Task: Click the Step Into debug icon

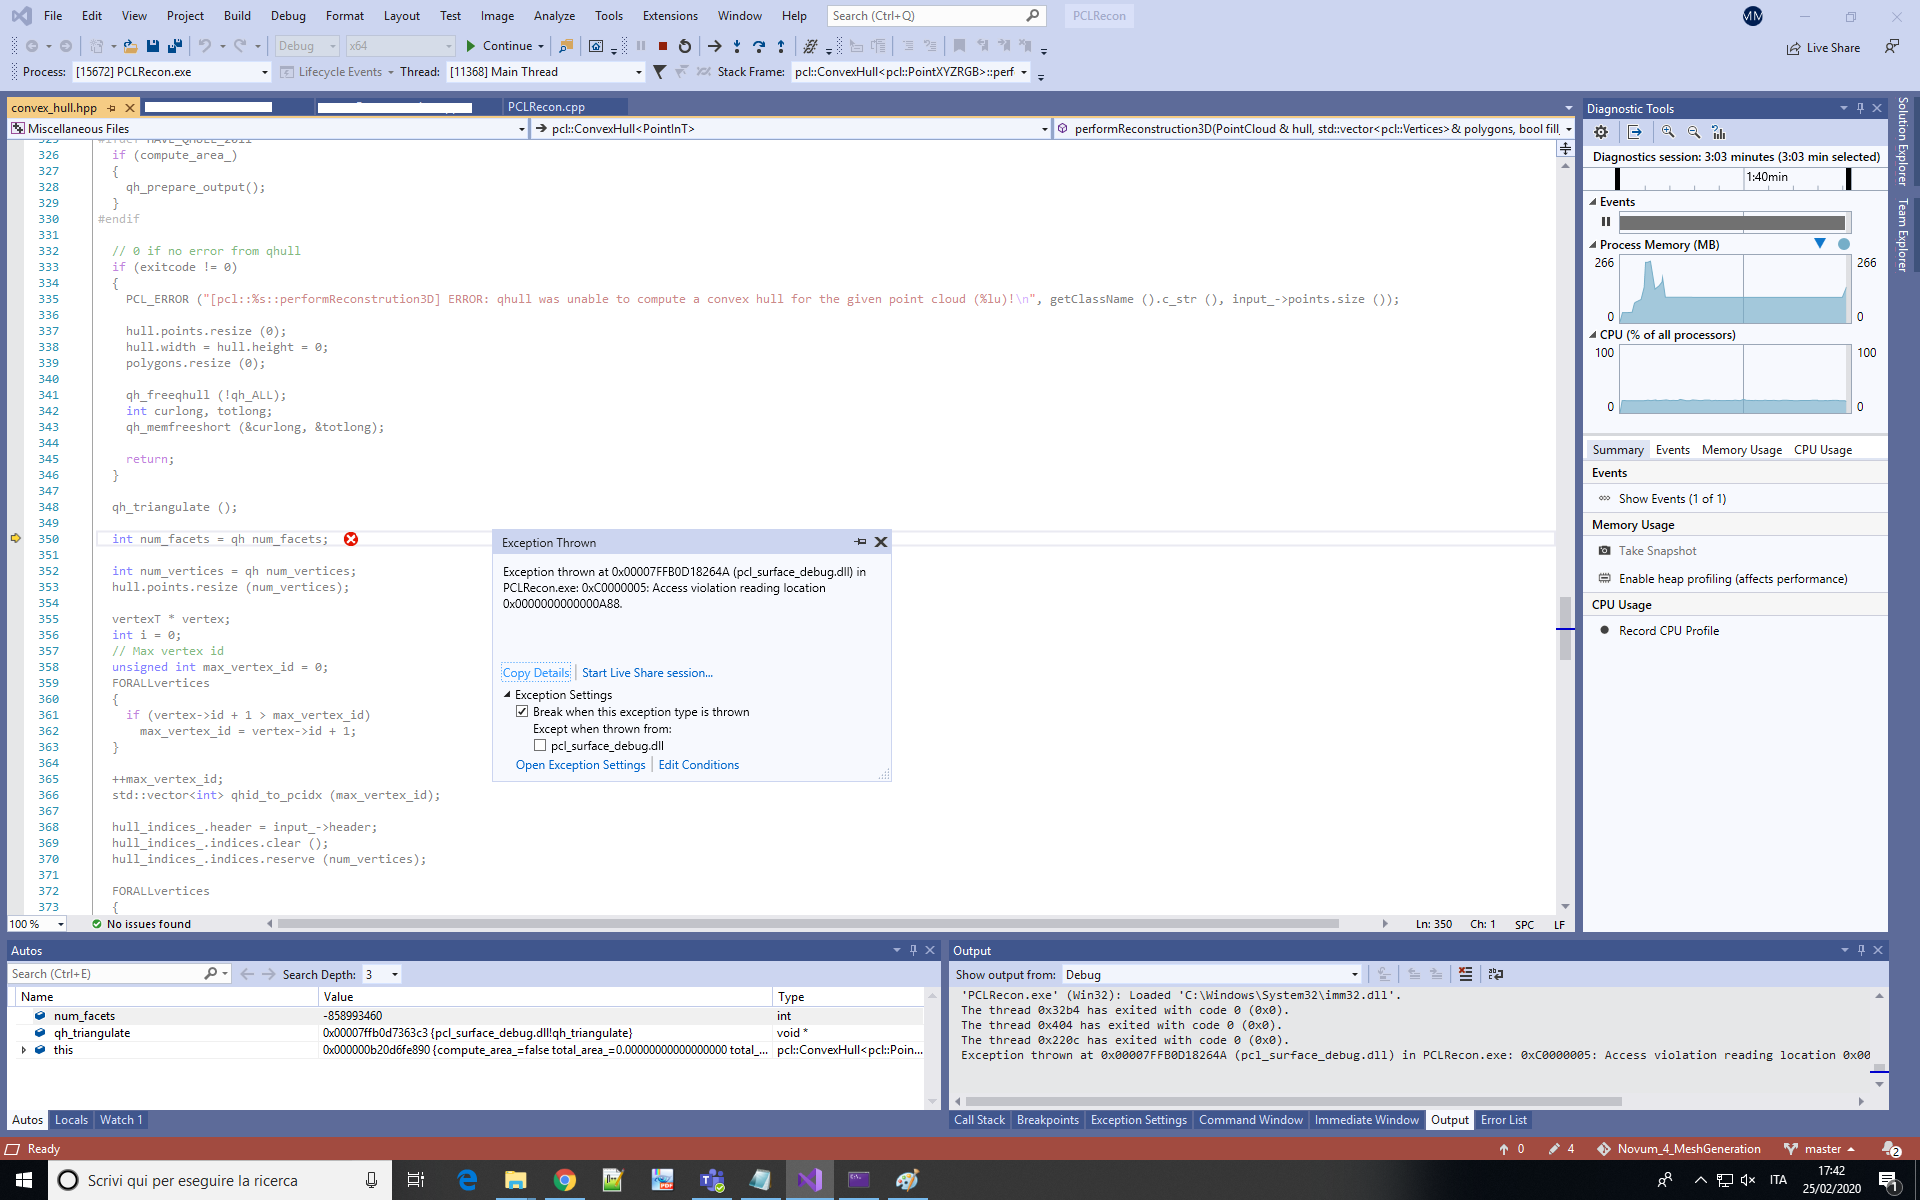Action: [737, 46]
